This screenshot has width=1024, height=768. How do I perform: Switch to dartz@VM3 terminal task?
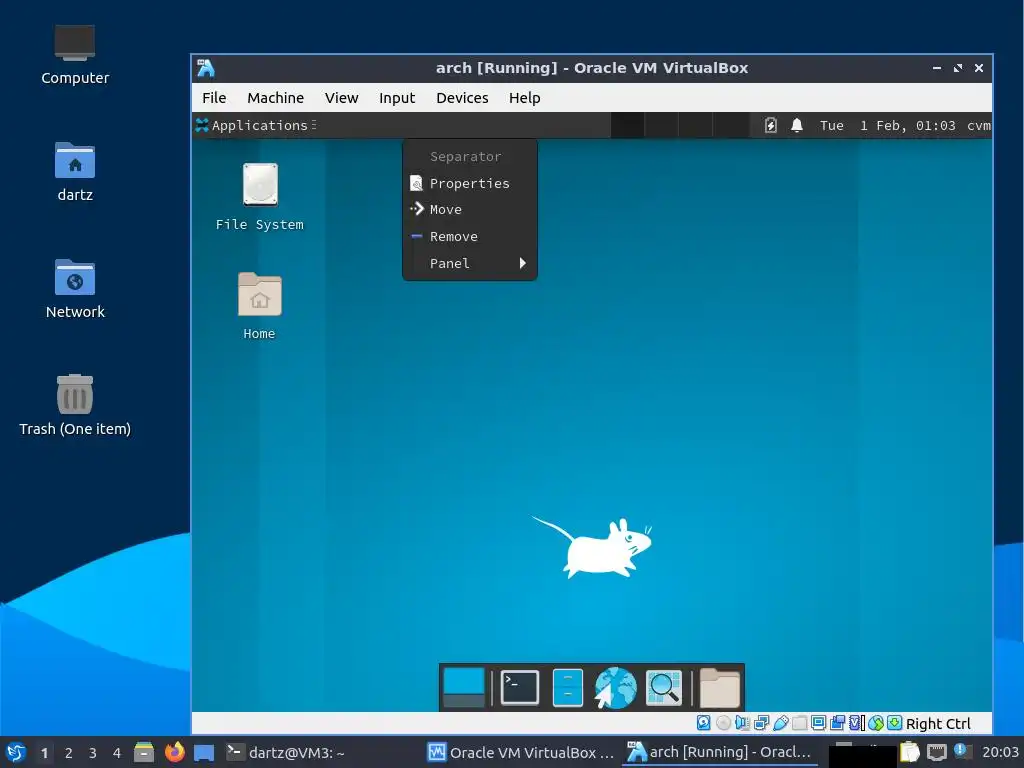click(x=286, y=752)
